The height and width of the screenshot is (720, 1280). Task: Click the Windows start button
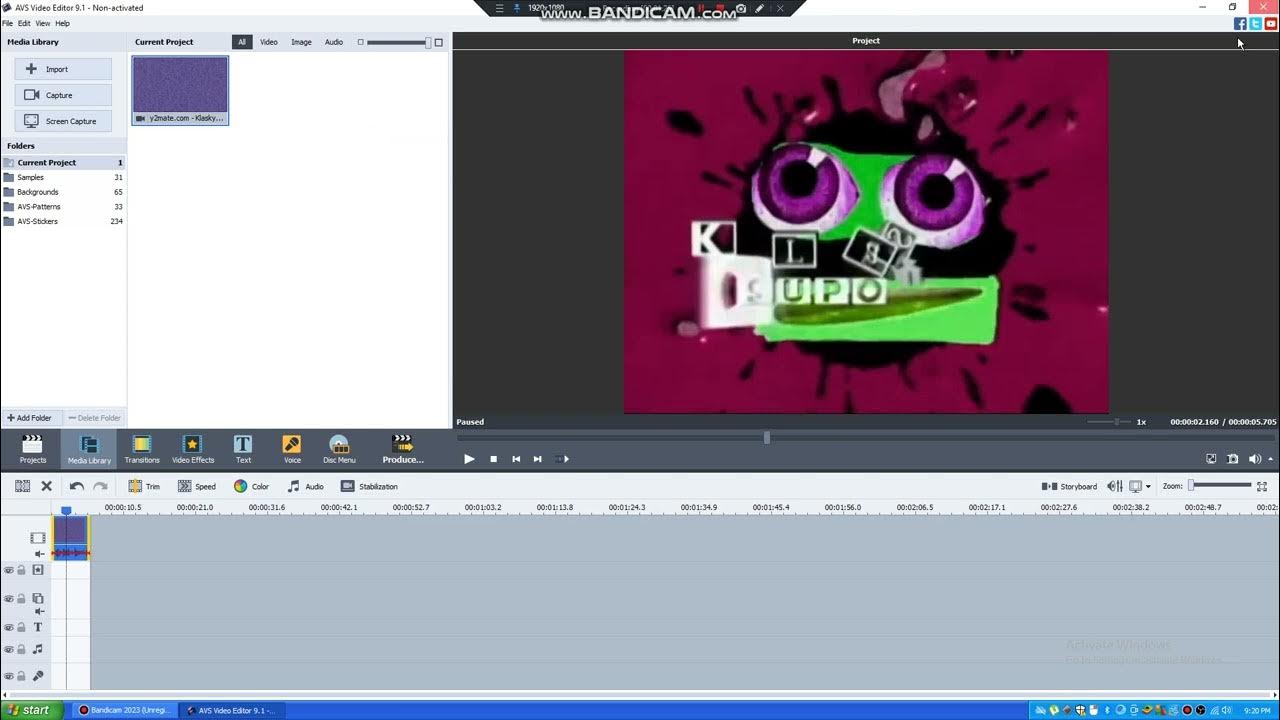point(31,710)
